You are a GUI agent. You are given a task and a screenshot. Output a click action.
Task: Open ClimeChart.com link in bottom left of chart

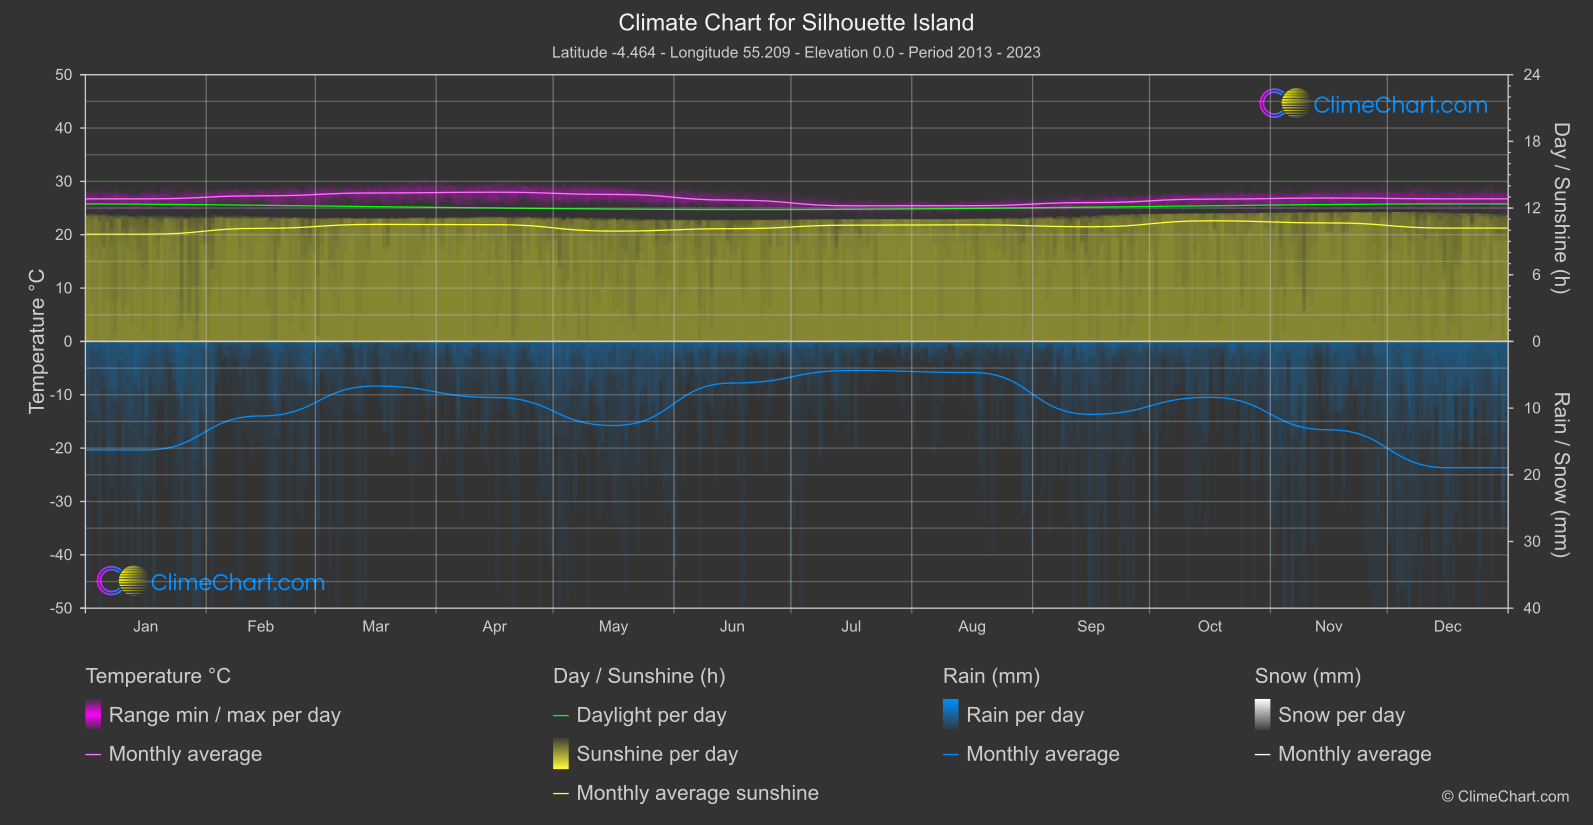(238, 582)
